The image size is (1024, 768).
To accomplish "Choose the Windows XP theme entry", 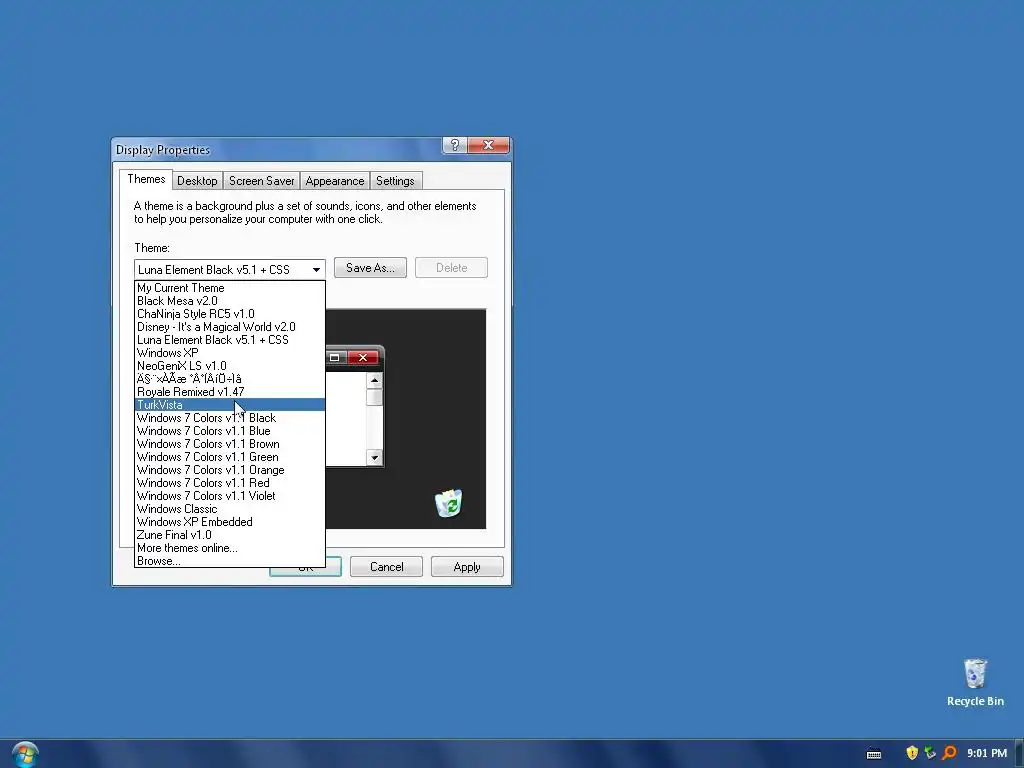I will tap(230, 353).
